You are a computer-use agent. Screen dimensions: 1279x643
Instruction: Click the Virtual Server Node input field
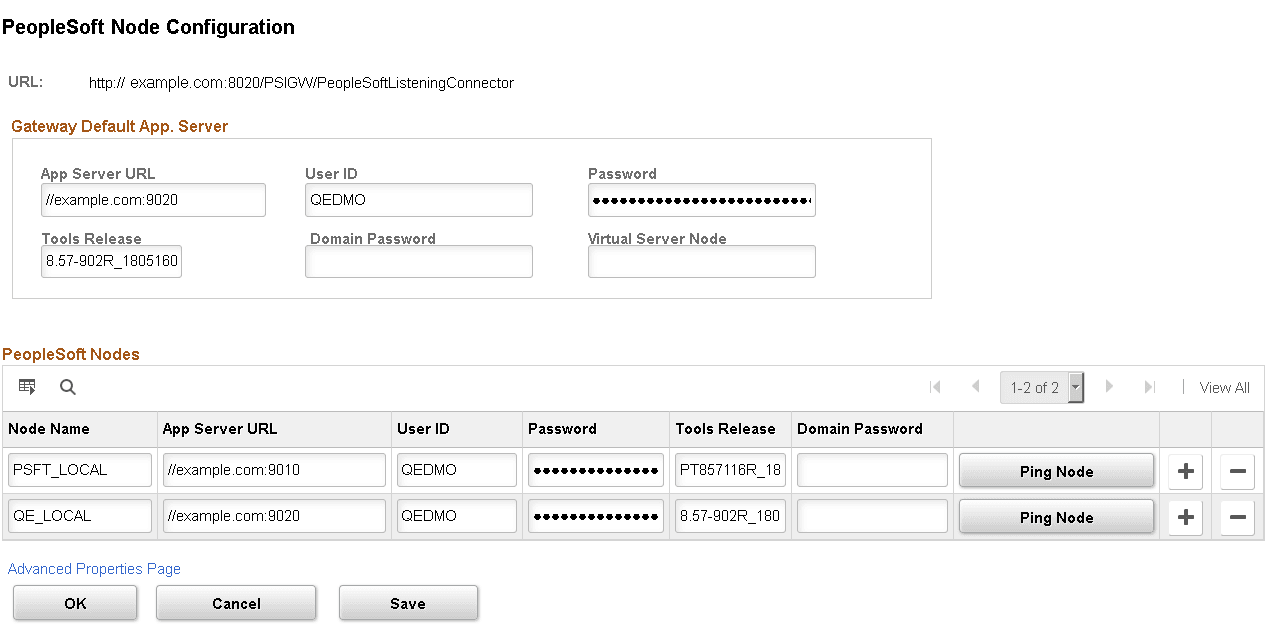[x=701, y=261]
